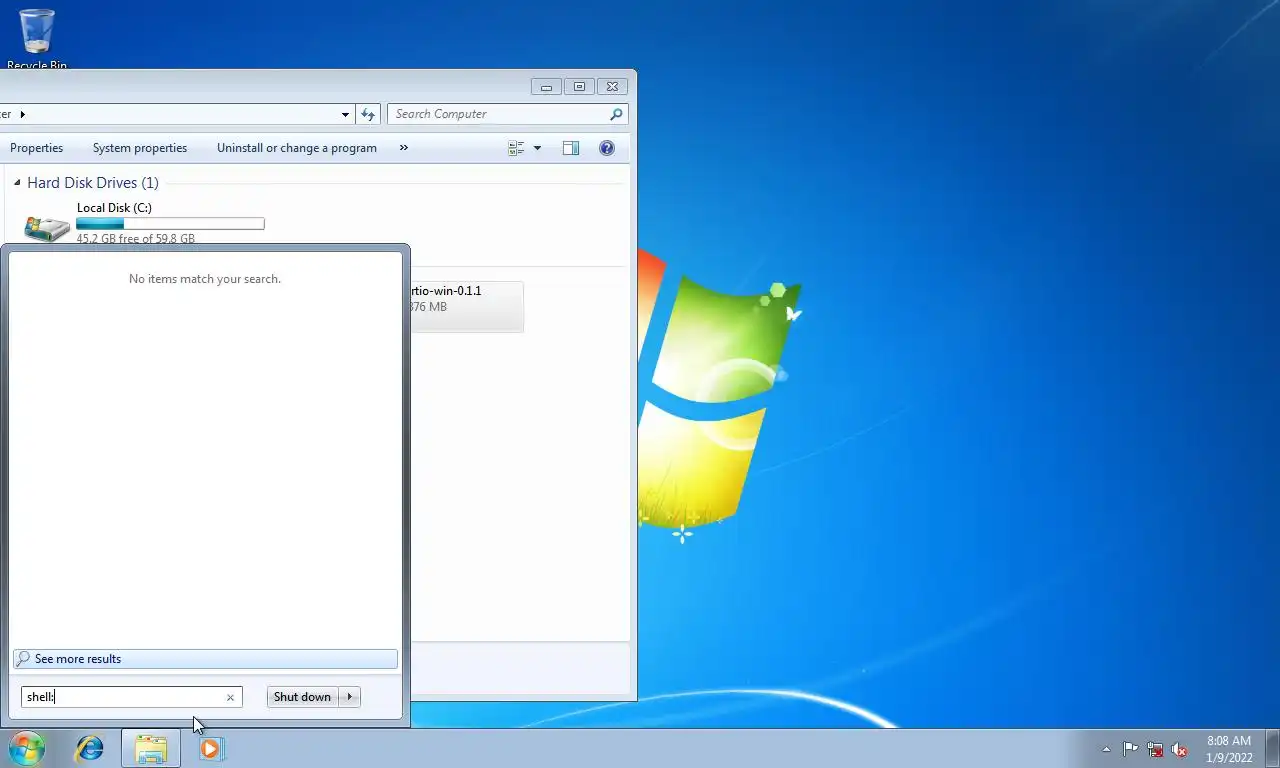This screenshot has width=1280, height=768.
Task: Click the magnifier icon in Search Computer
Action: click(x=616, y=114)
